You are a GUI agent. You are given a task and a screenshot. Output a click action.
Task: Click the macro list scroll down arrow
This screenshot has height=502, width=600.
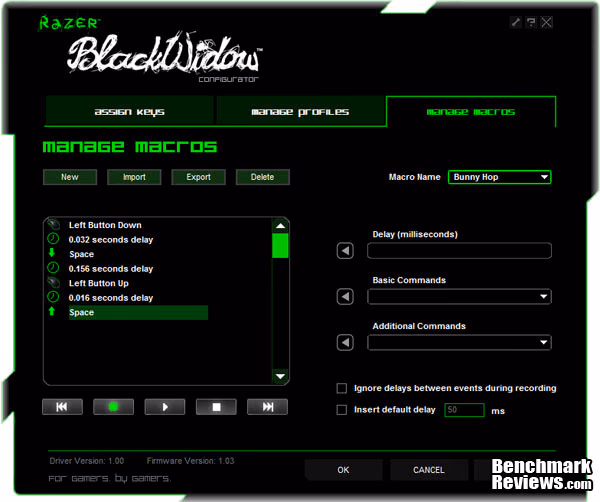coord(280,376)
